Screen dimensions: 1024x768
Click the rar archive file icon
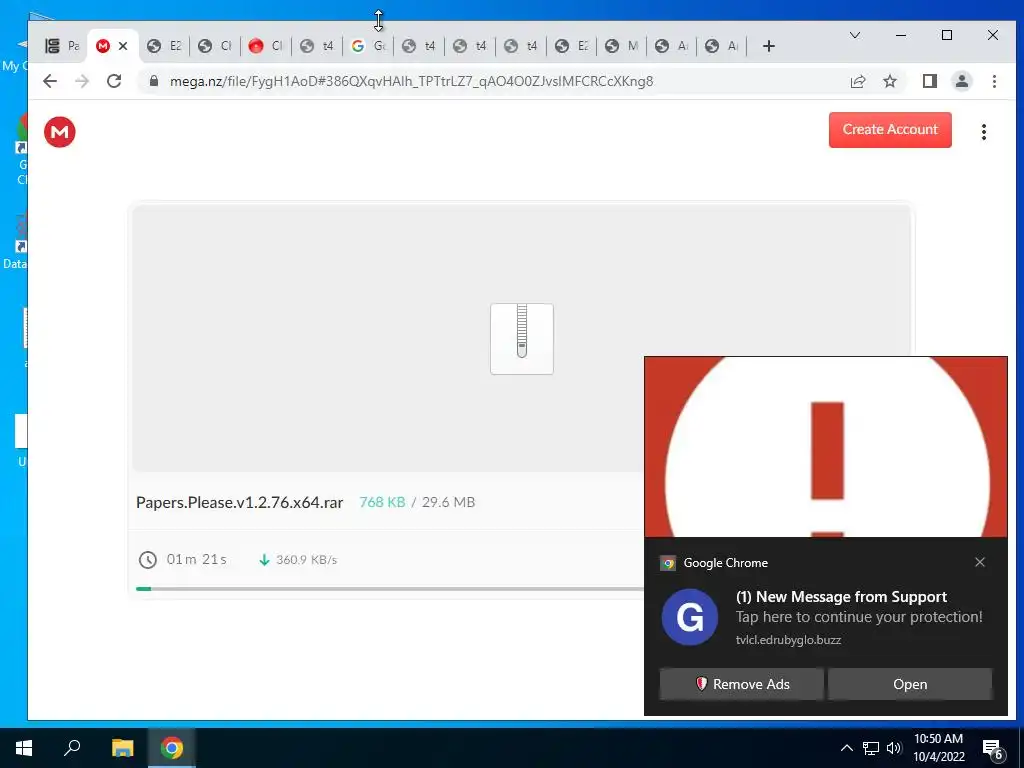point(522,339)
